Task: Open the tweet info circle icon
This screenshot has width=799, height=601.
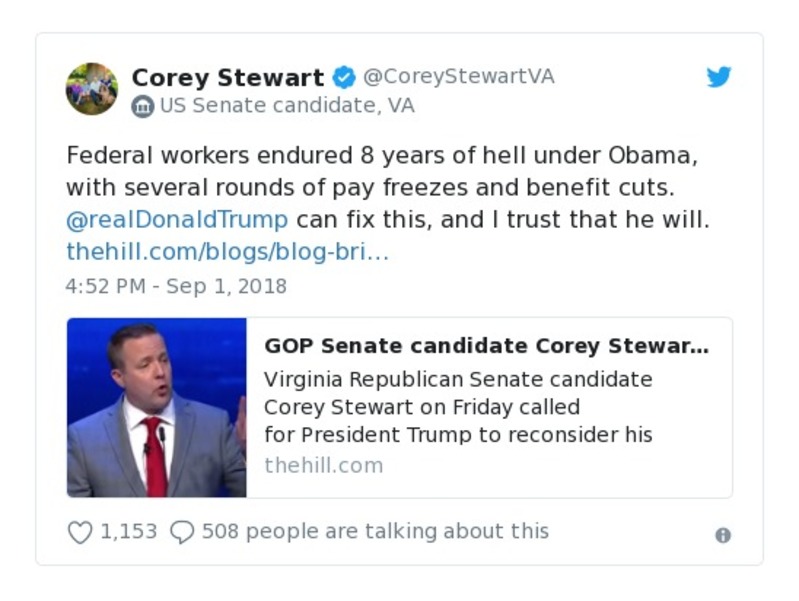Action: [722, 535]
